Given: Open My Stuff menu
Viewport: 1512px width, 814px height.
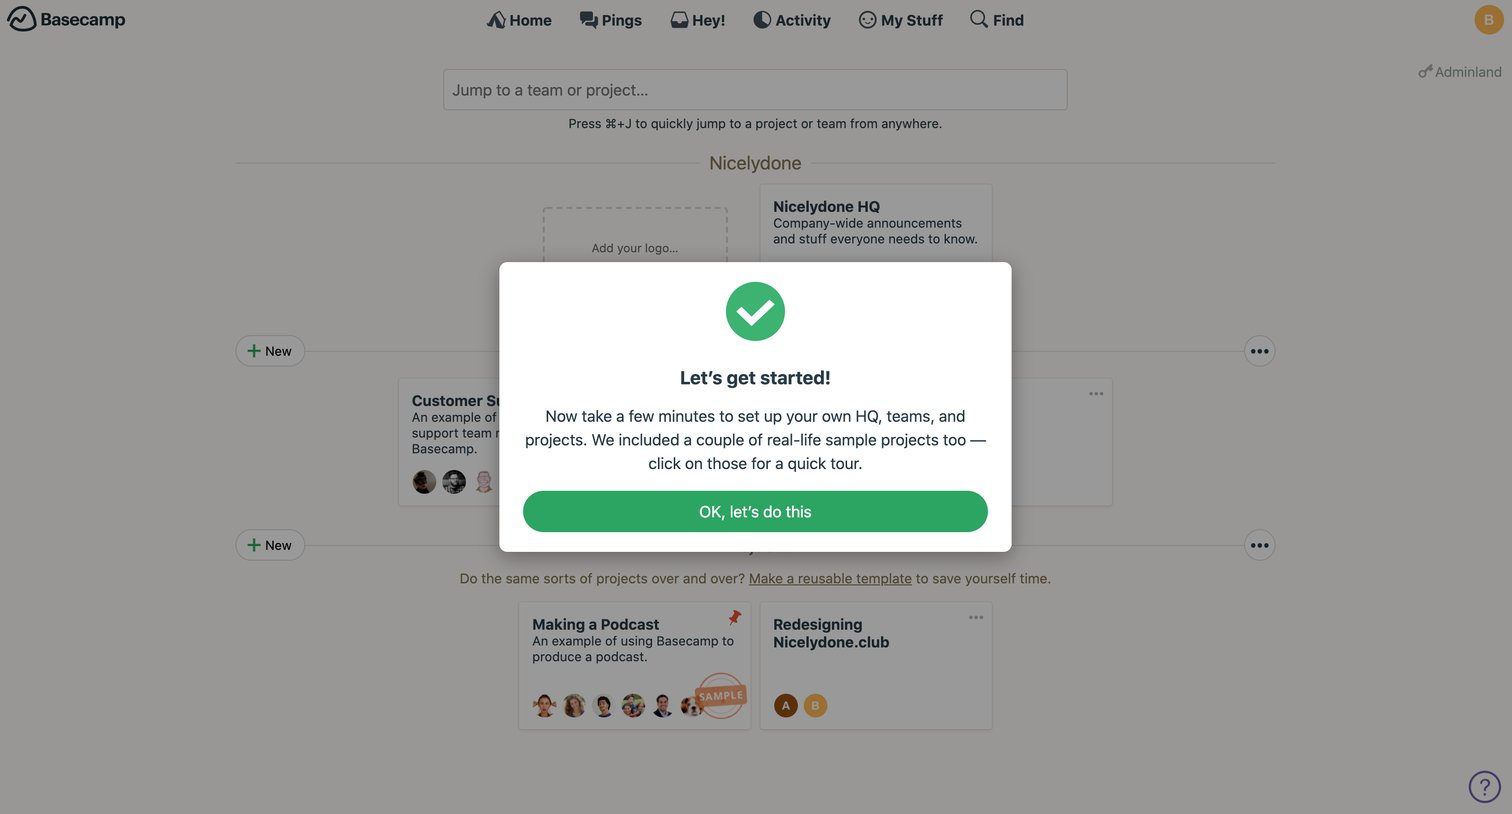Looking at the screenshot, I should [x=901, y=20].
